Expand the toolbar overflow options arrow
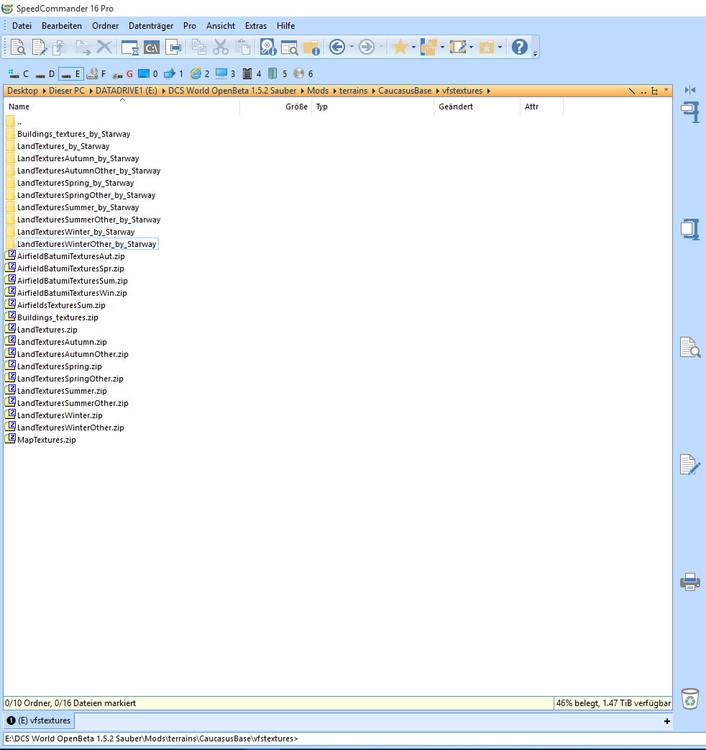The width and height of the screenshot is (706, 750). point(535,53)
